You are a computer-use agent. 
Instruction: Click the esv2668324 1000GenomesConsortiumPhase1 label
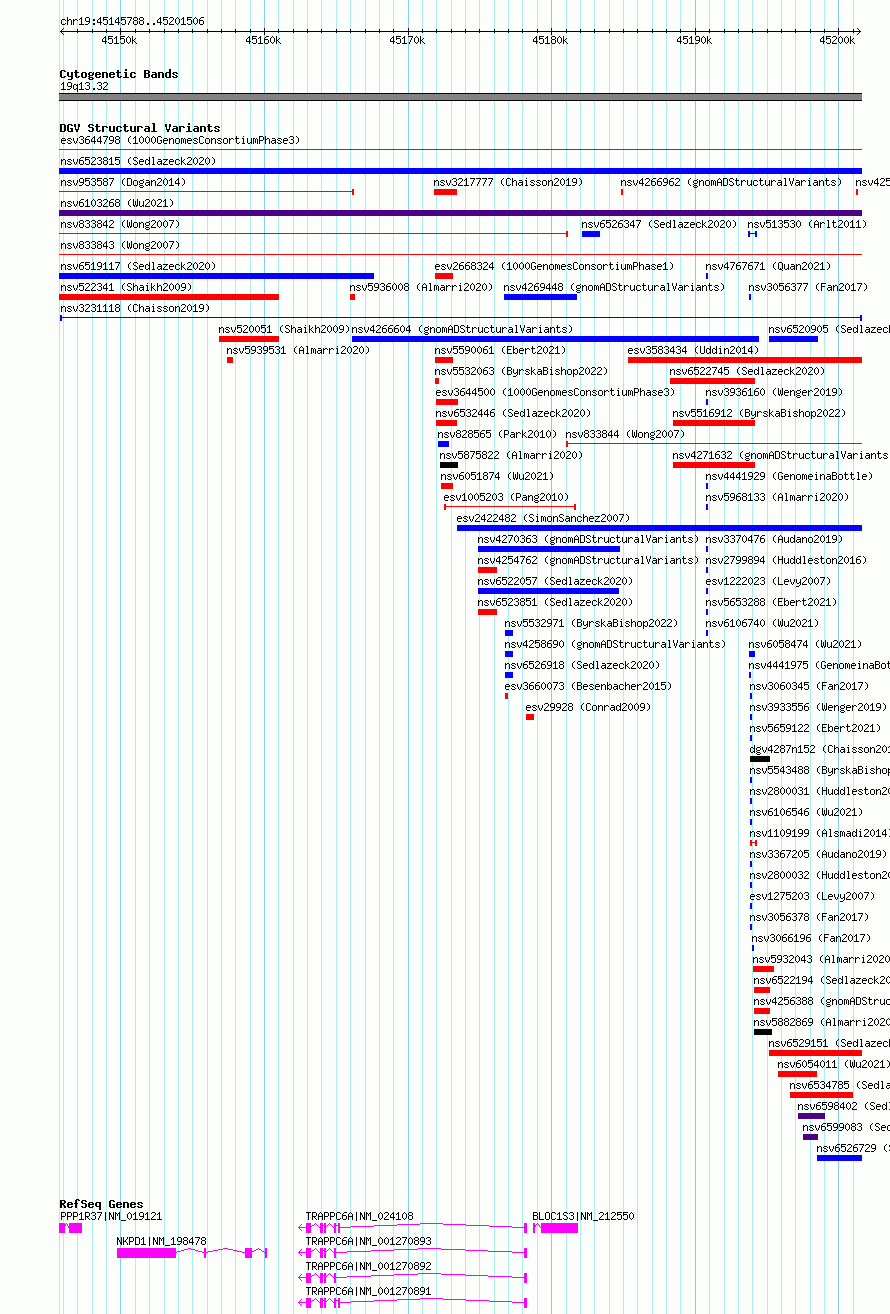point(555,266)
